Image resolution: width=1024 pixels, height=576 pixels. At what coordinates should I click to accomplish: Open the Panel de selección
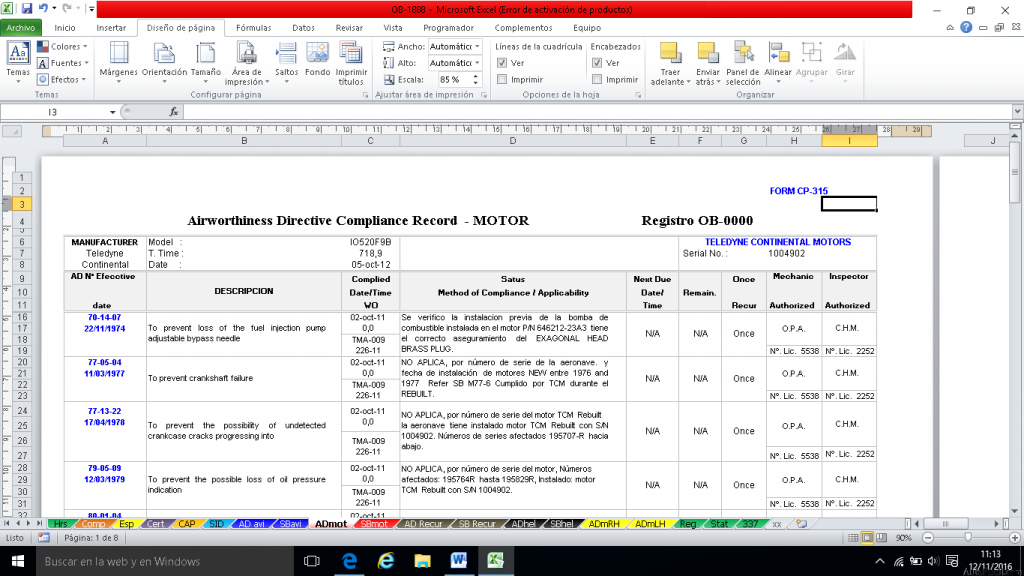[x=743, y=62]
